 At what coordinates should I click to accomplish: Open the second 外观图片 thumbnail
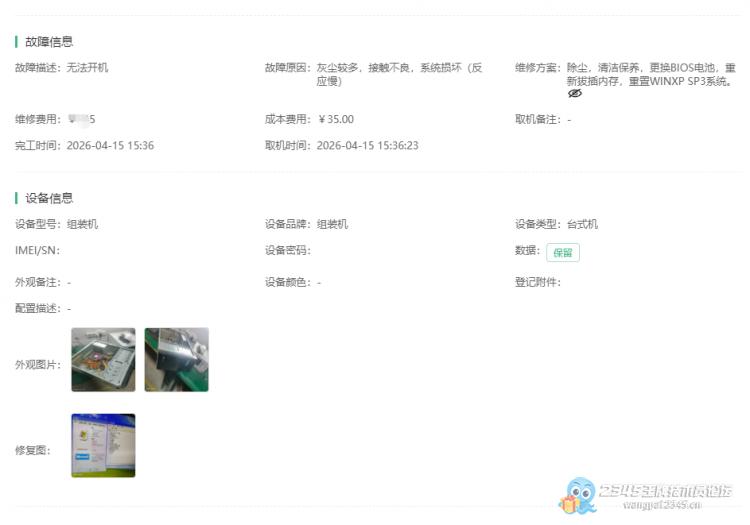(x=176, y=360)
